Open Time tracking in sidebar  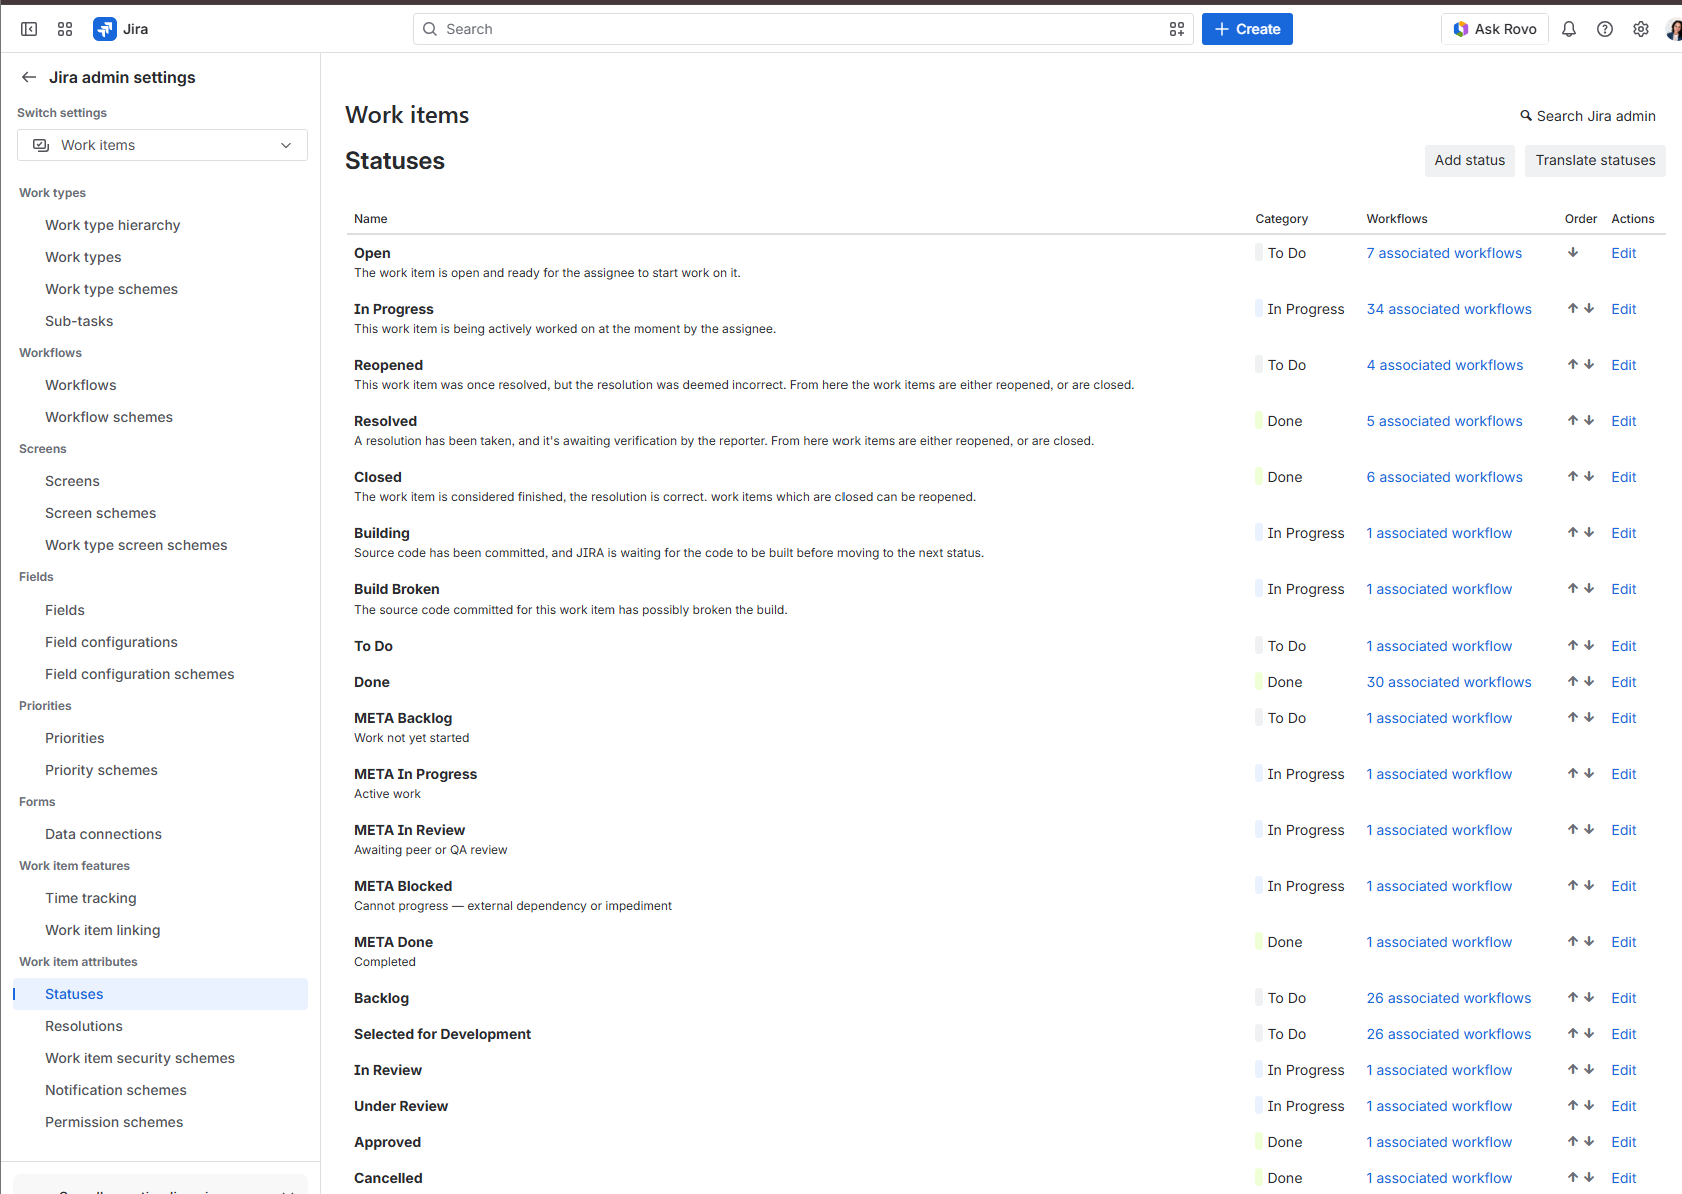pos(91,898)
